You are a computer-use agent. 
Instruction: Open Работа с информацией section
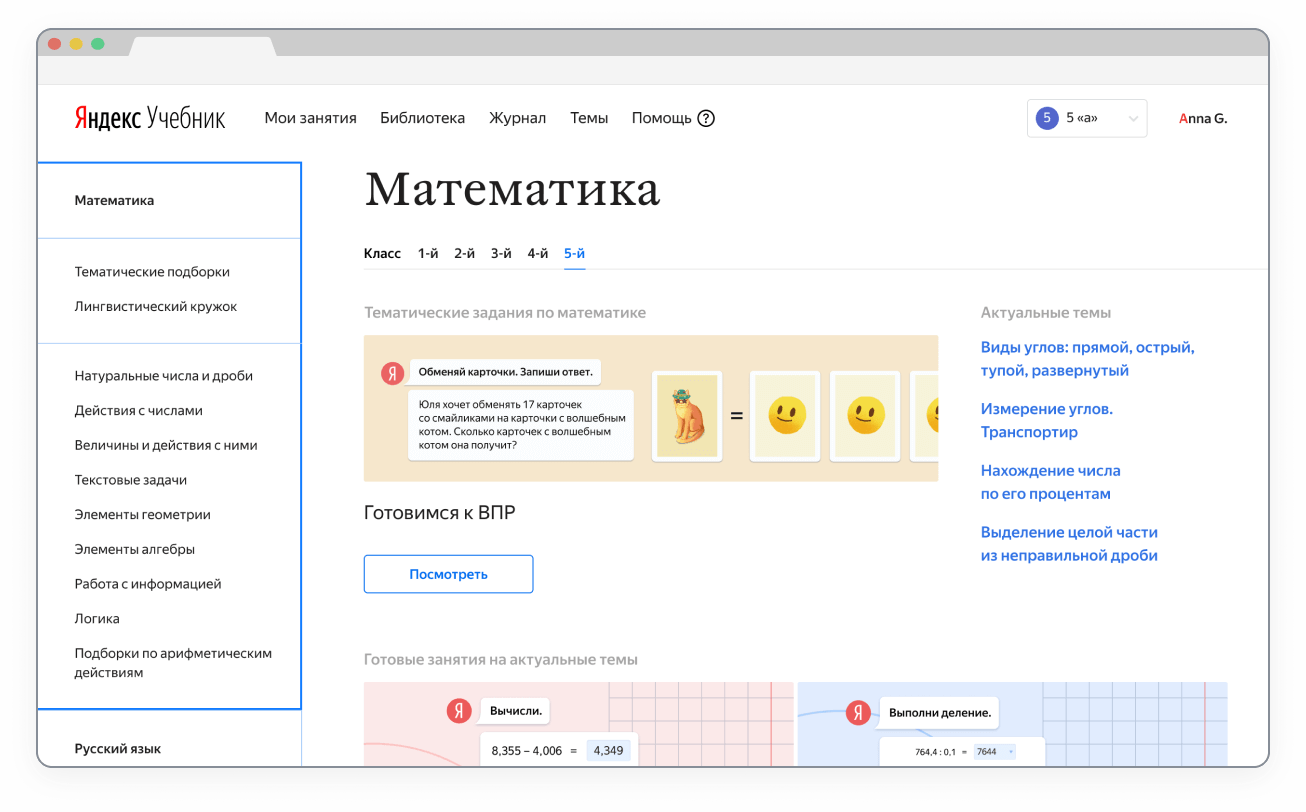tap(148, 584)
